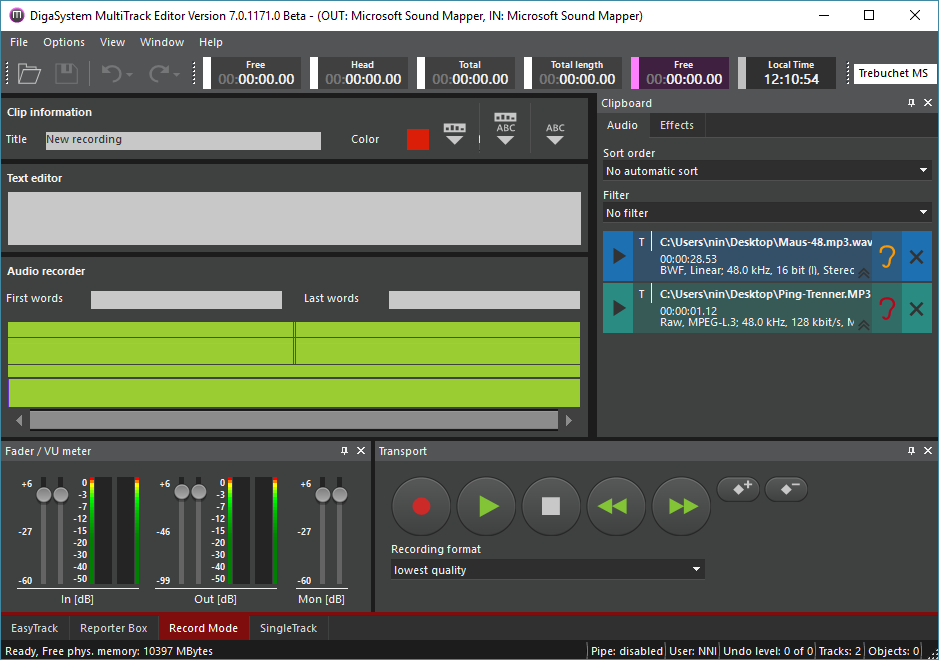Switch to the Effects tab
The height and width of the screenshot is (660, 939).
click(677, 125)
